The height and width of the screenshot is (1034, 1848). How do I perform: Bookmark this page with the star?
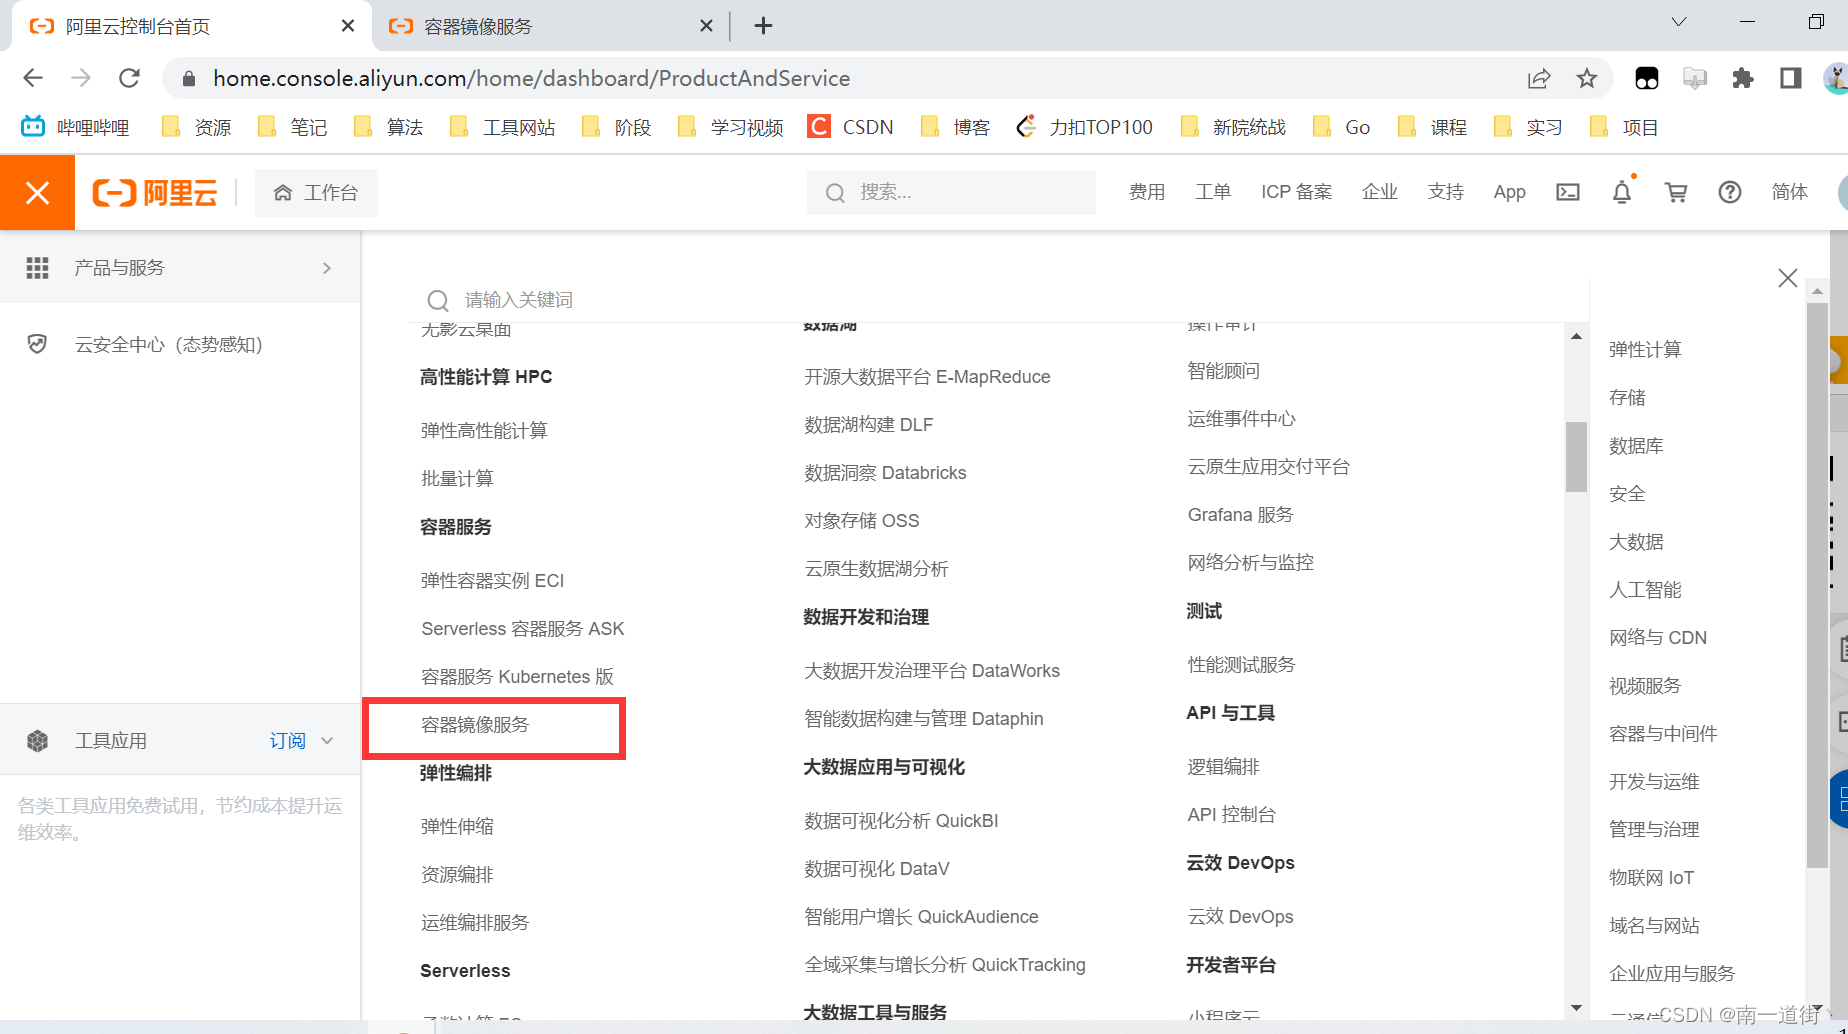1587,78
